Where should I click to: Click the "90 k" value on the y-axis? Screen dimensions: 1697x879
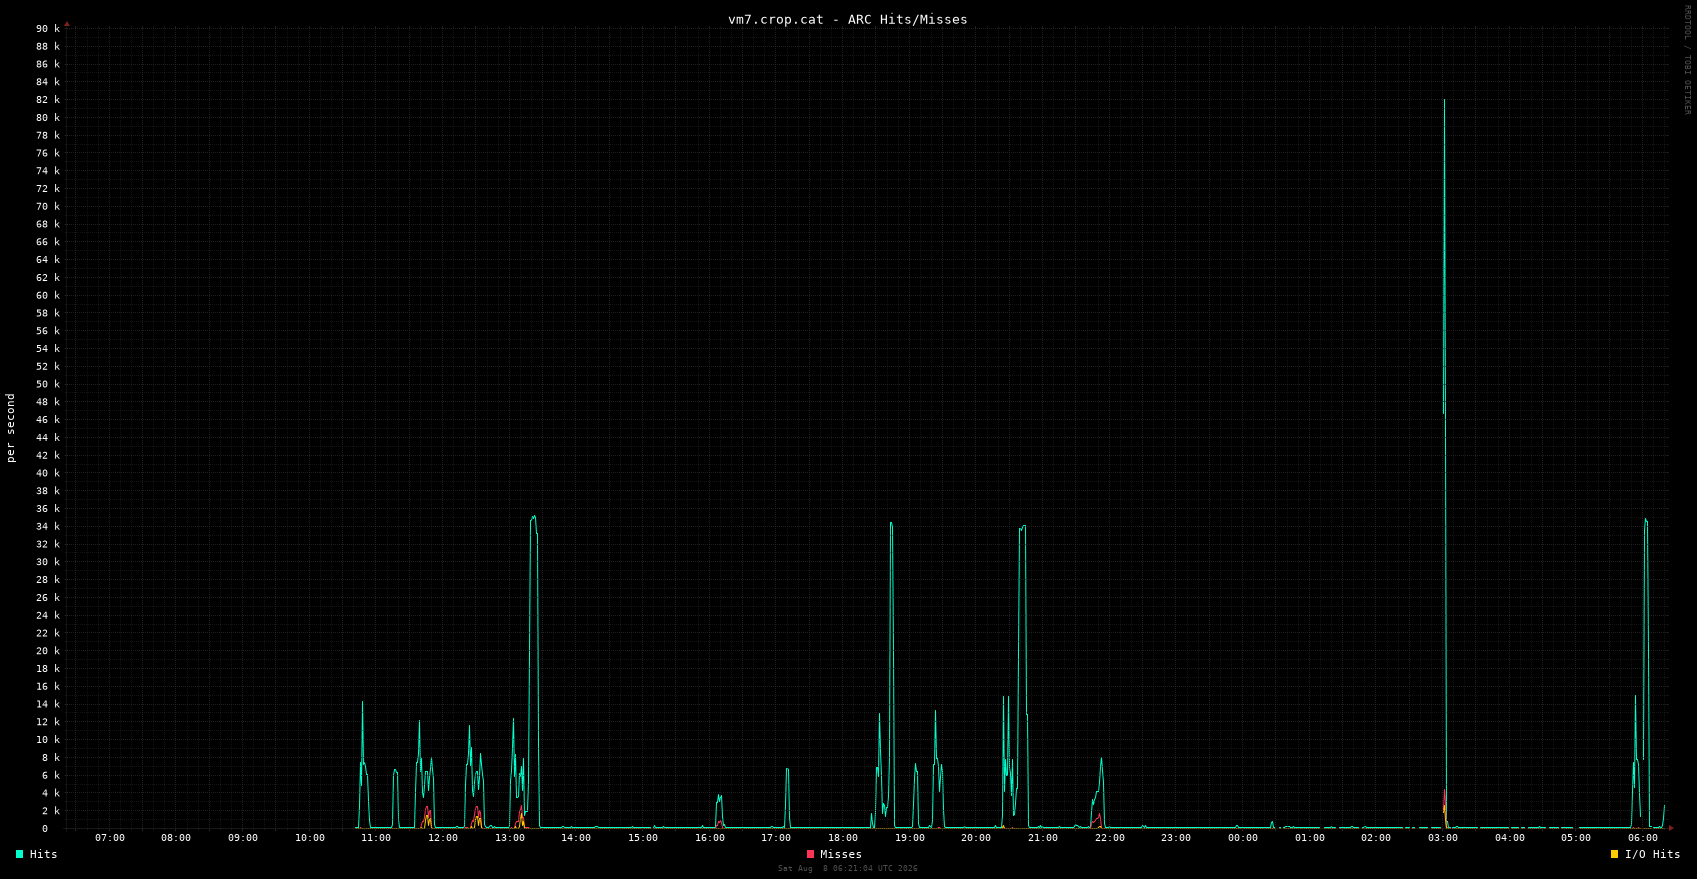pos(48,29)
